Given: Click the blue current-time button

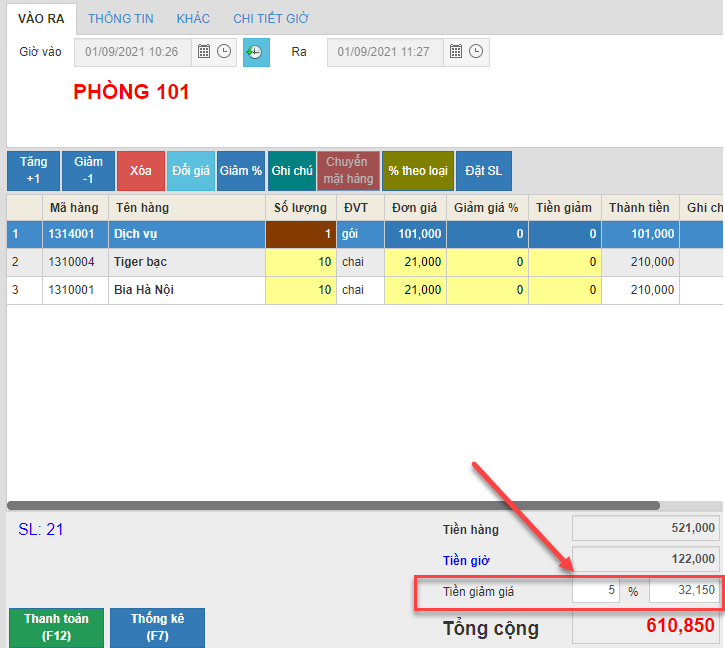Looking at the screenshot, I should tap(256, 52).
